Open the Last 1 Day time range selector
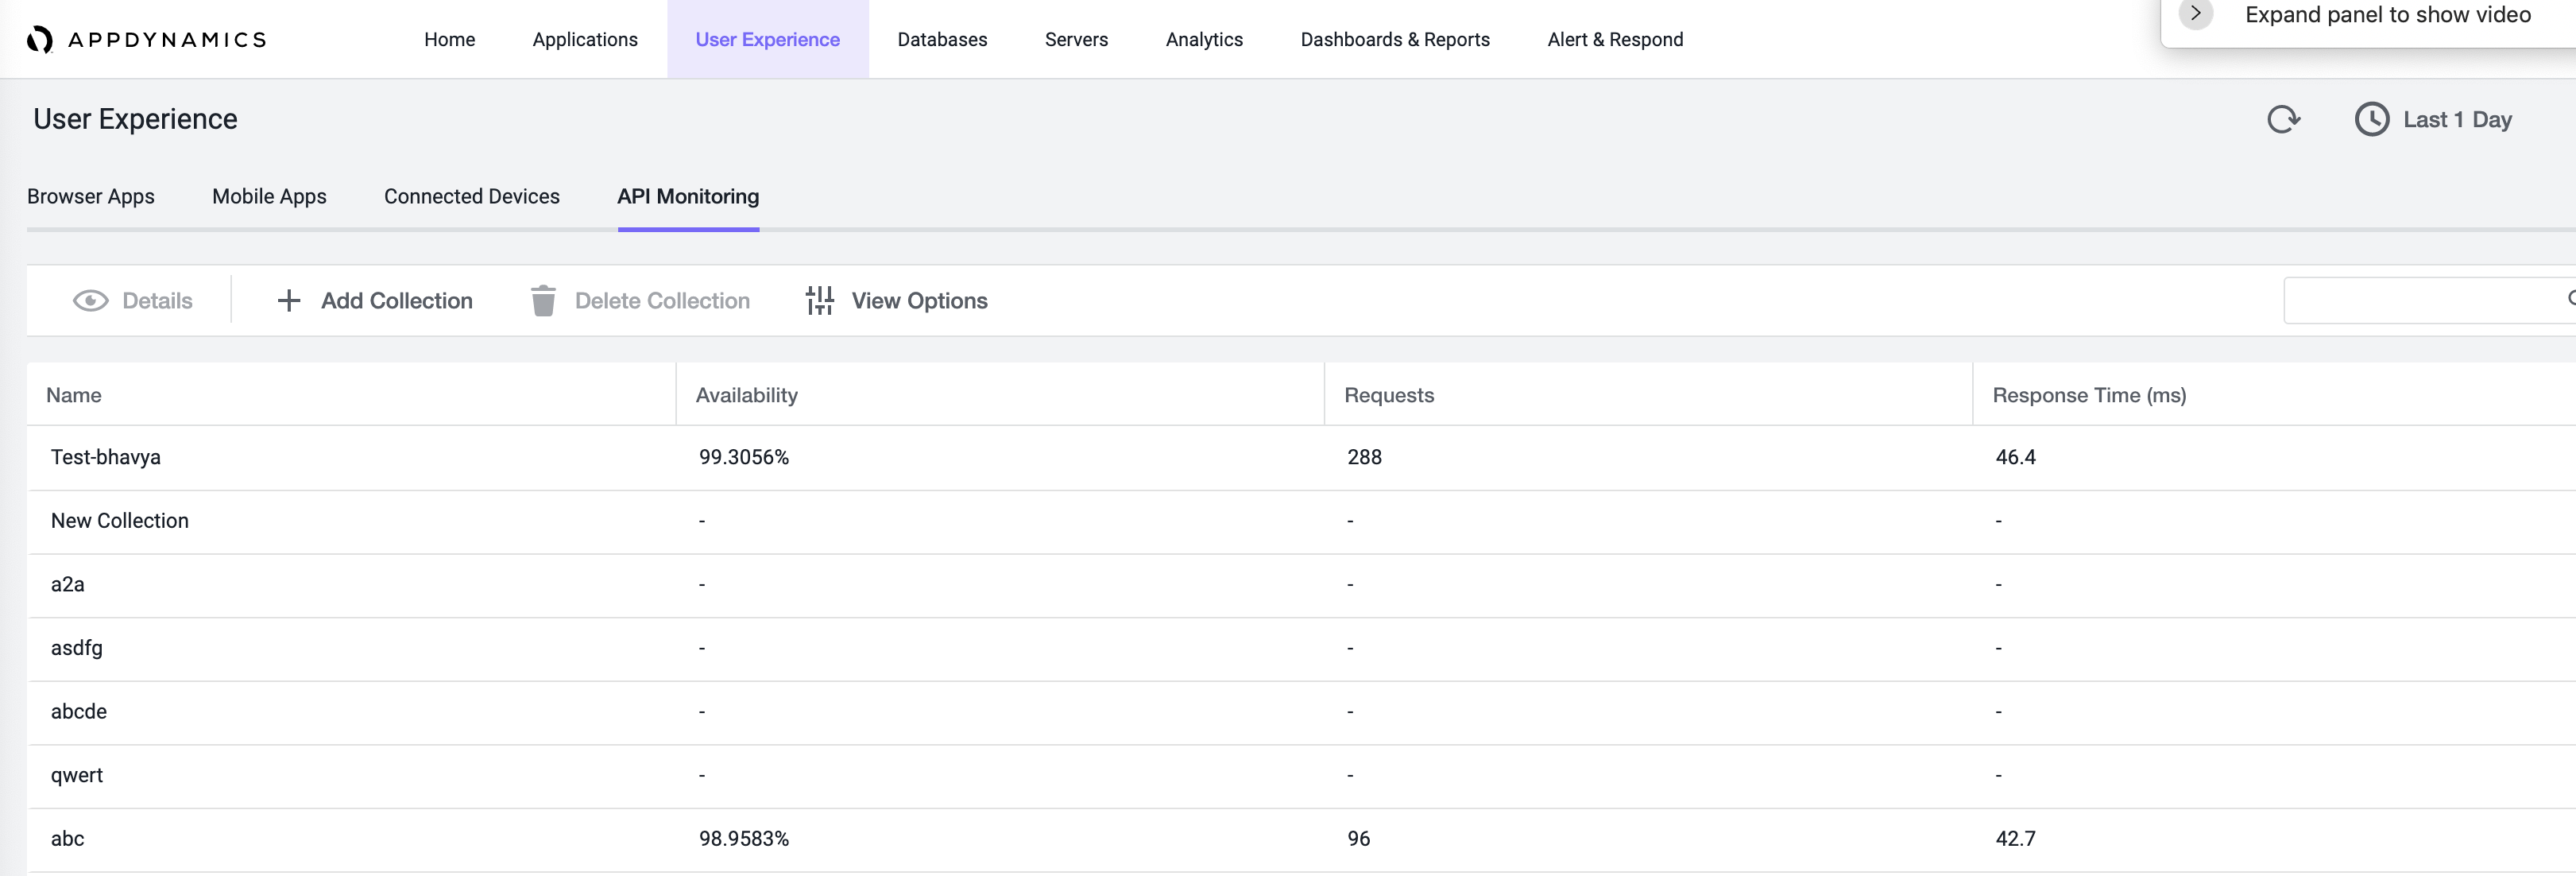This screenshot has width=2576, height=876. click(x=2433, y=119)
